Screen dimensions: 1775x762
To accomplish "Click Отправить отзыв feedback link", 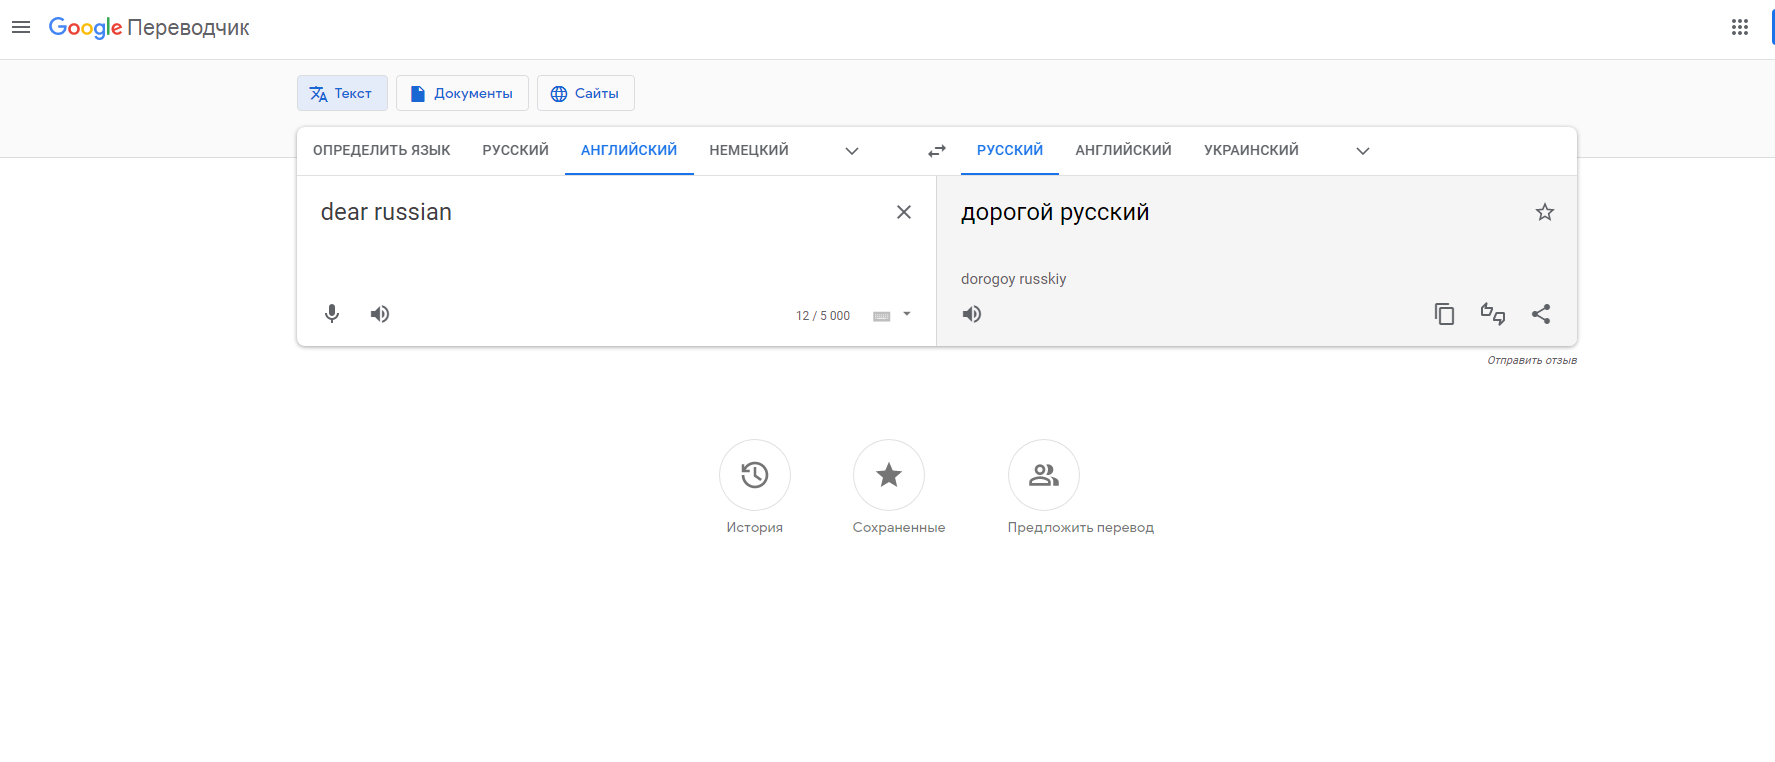I will [1532, 360].
